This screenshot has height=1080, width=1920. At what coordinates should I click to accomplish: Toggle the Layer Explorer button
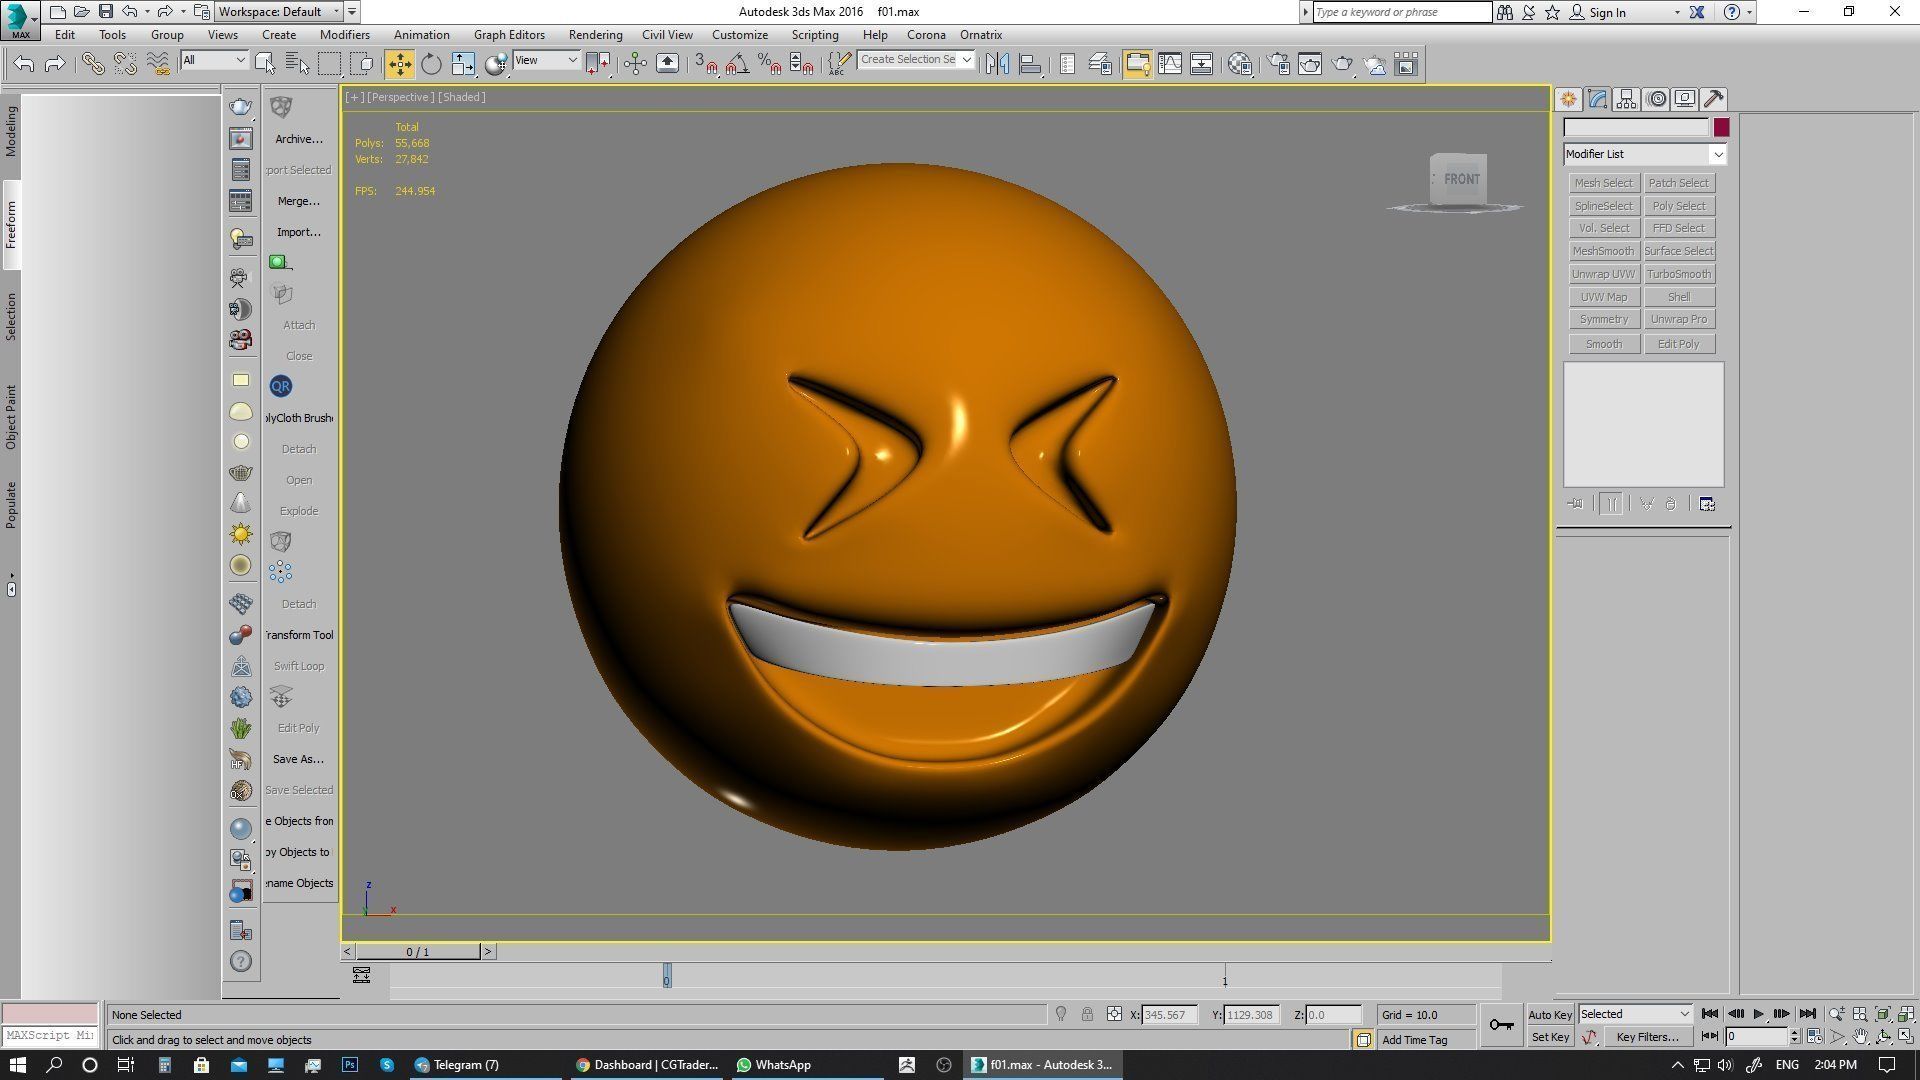[x=1100, y=64]
